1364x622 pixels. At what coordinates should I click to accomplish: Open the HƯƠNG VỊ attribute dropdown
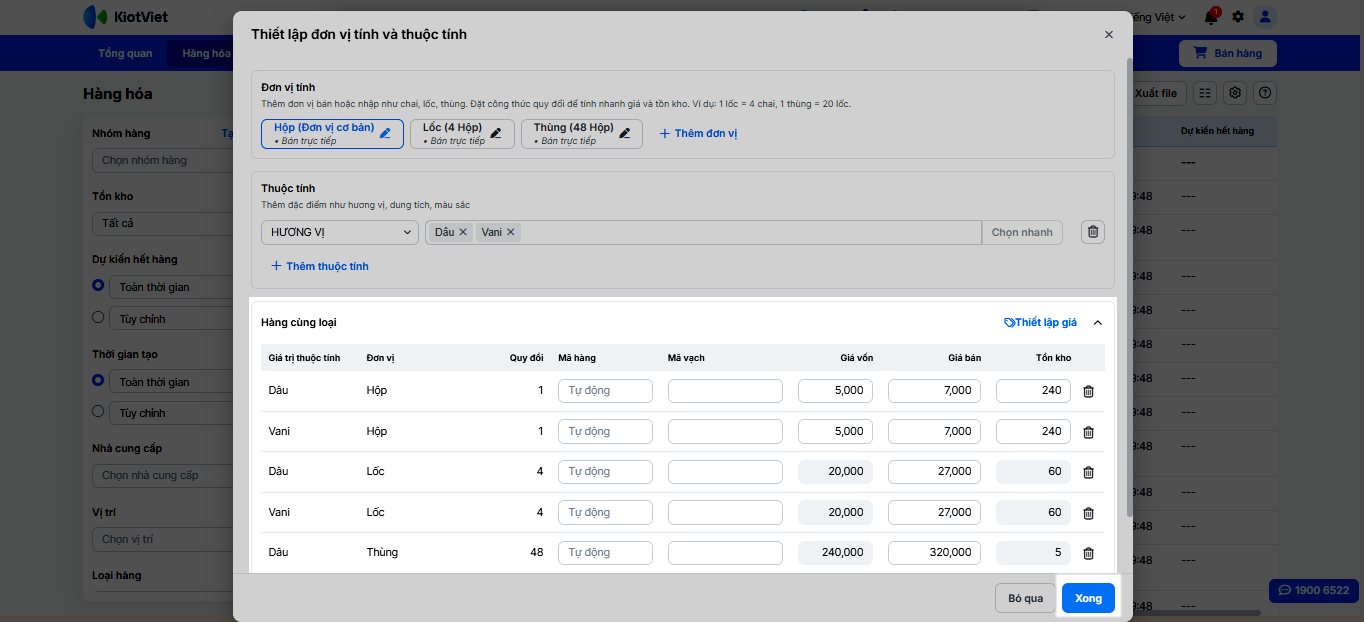[339, 232]
